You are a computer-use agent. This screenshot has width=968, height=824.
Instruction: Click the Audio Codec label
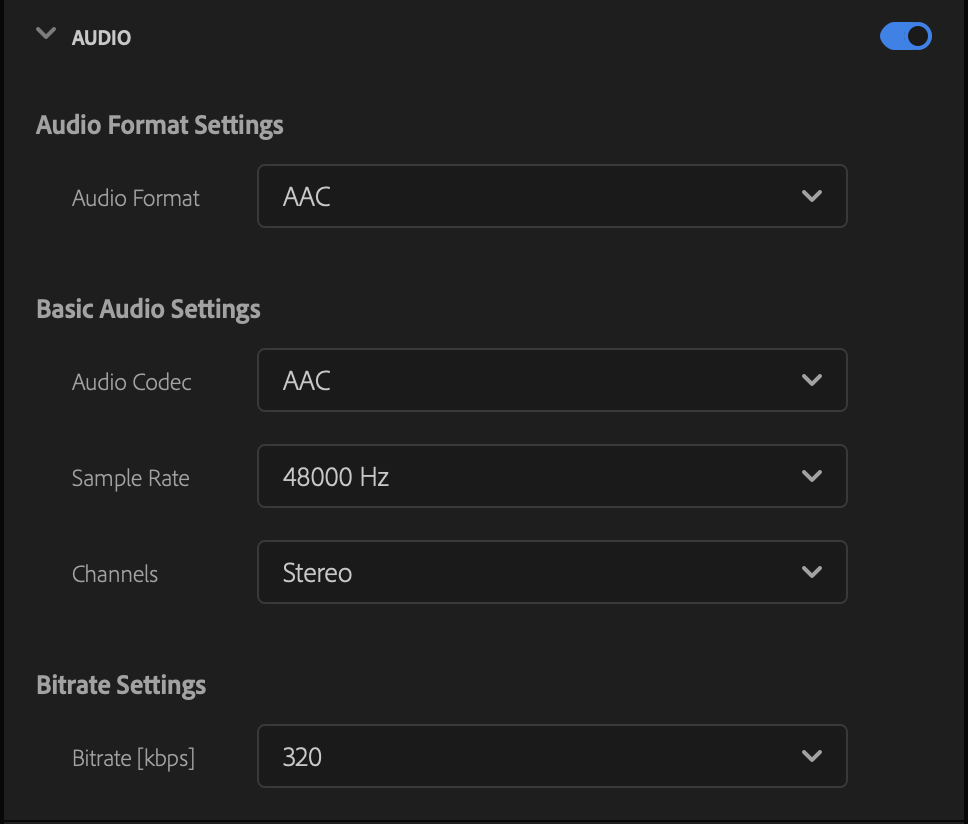point(131,382)
